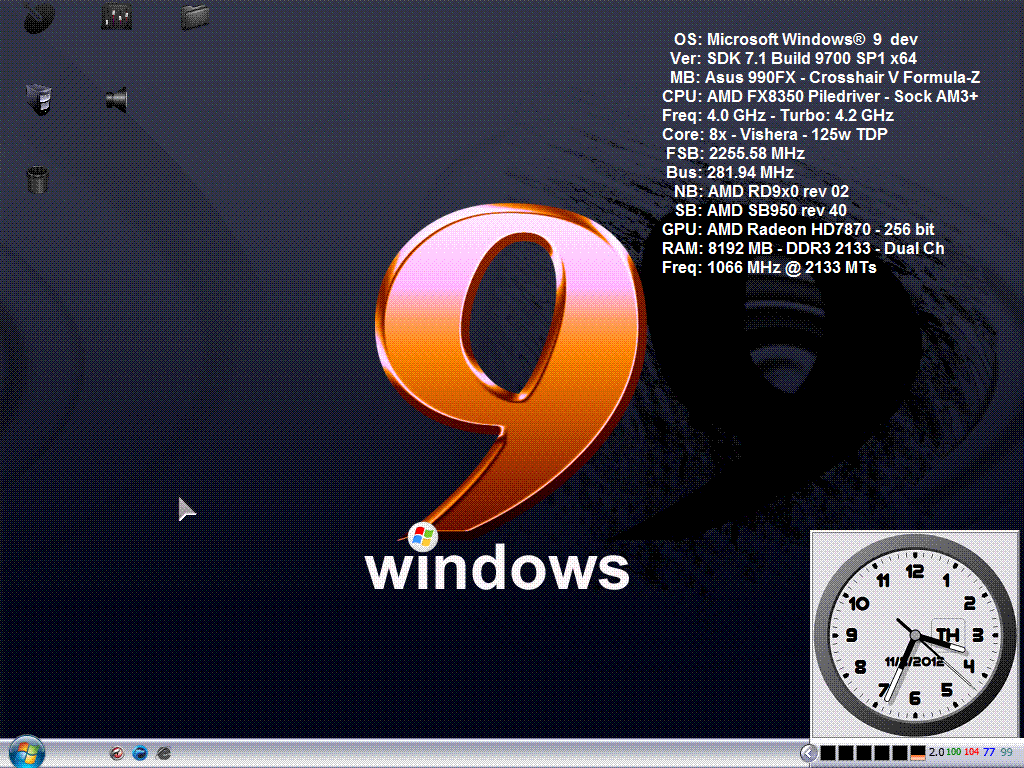Launch the blue round quick launch icon
1024x768 pixels.
(x=140, y=753)
